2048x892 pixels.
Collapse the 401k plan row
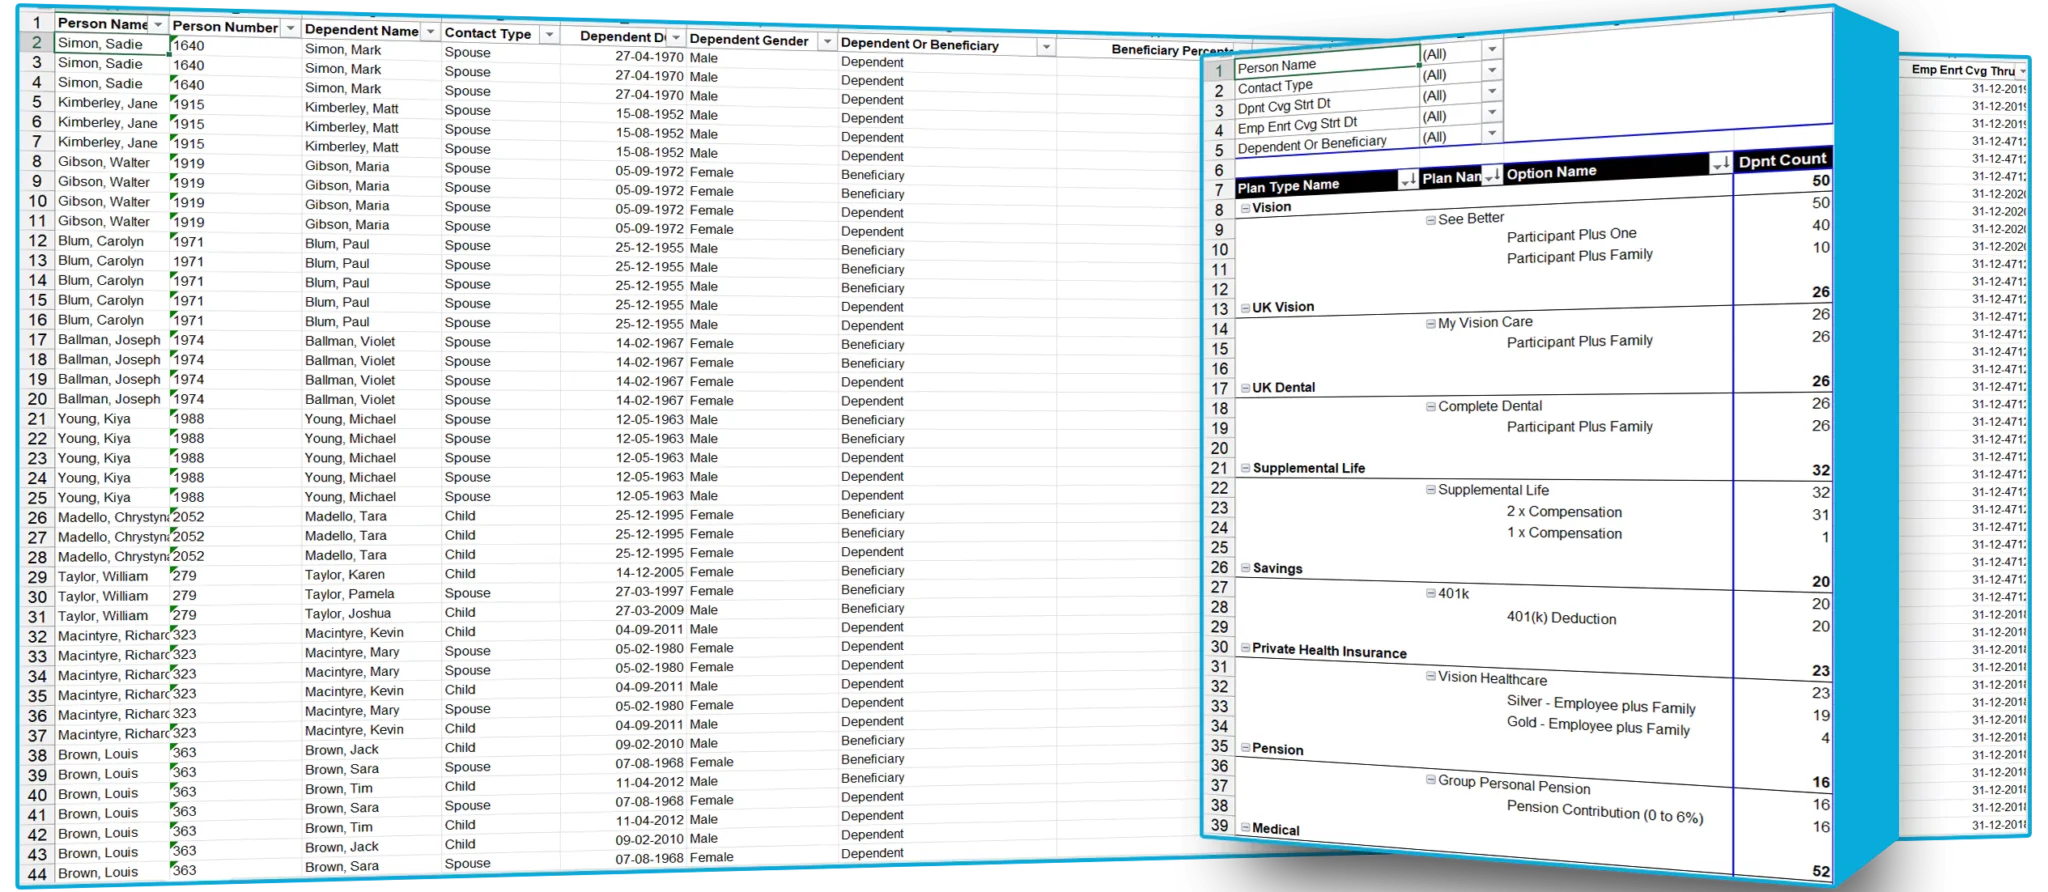(1431, 594)
